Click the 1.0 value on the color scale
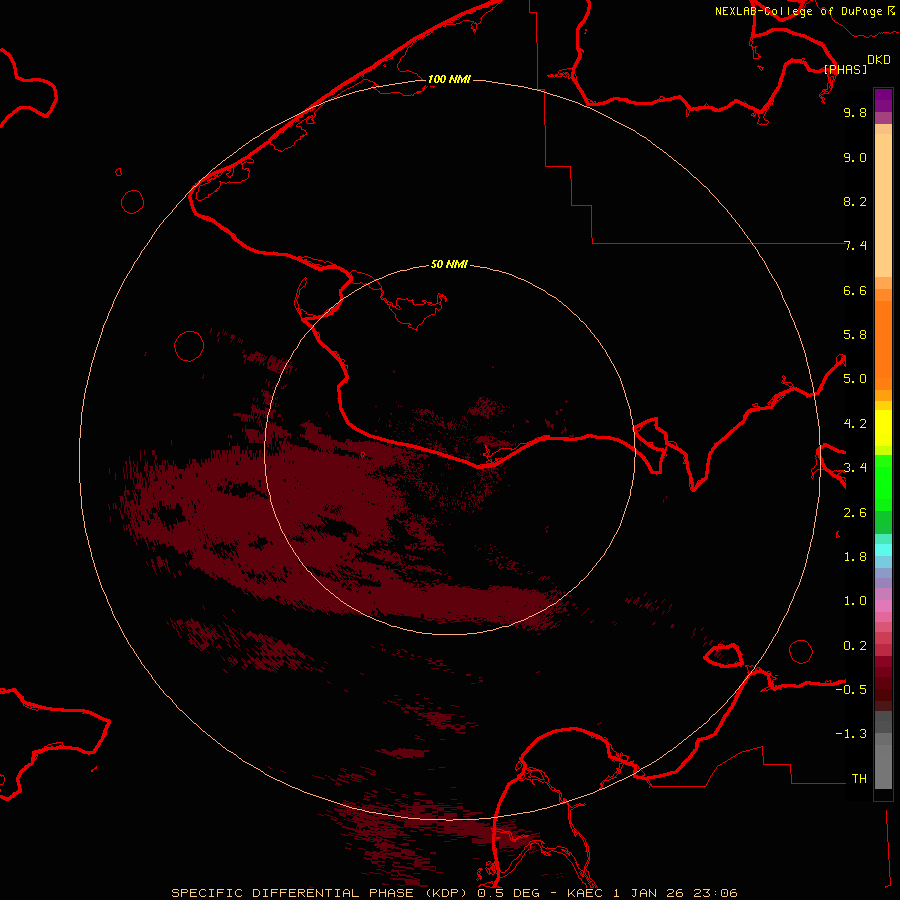The image size is (900, 900). coord(855,601)
